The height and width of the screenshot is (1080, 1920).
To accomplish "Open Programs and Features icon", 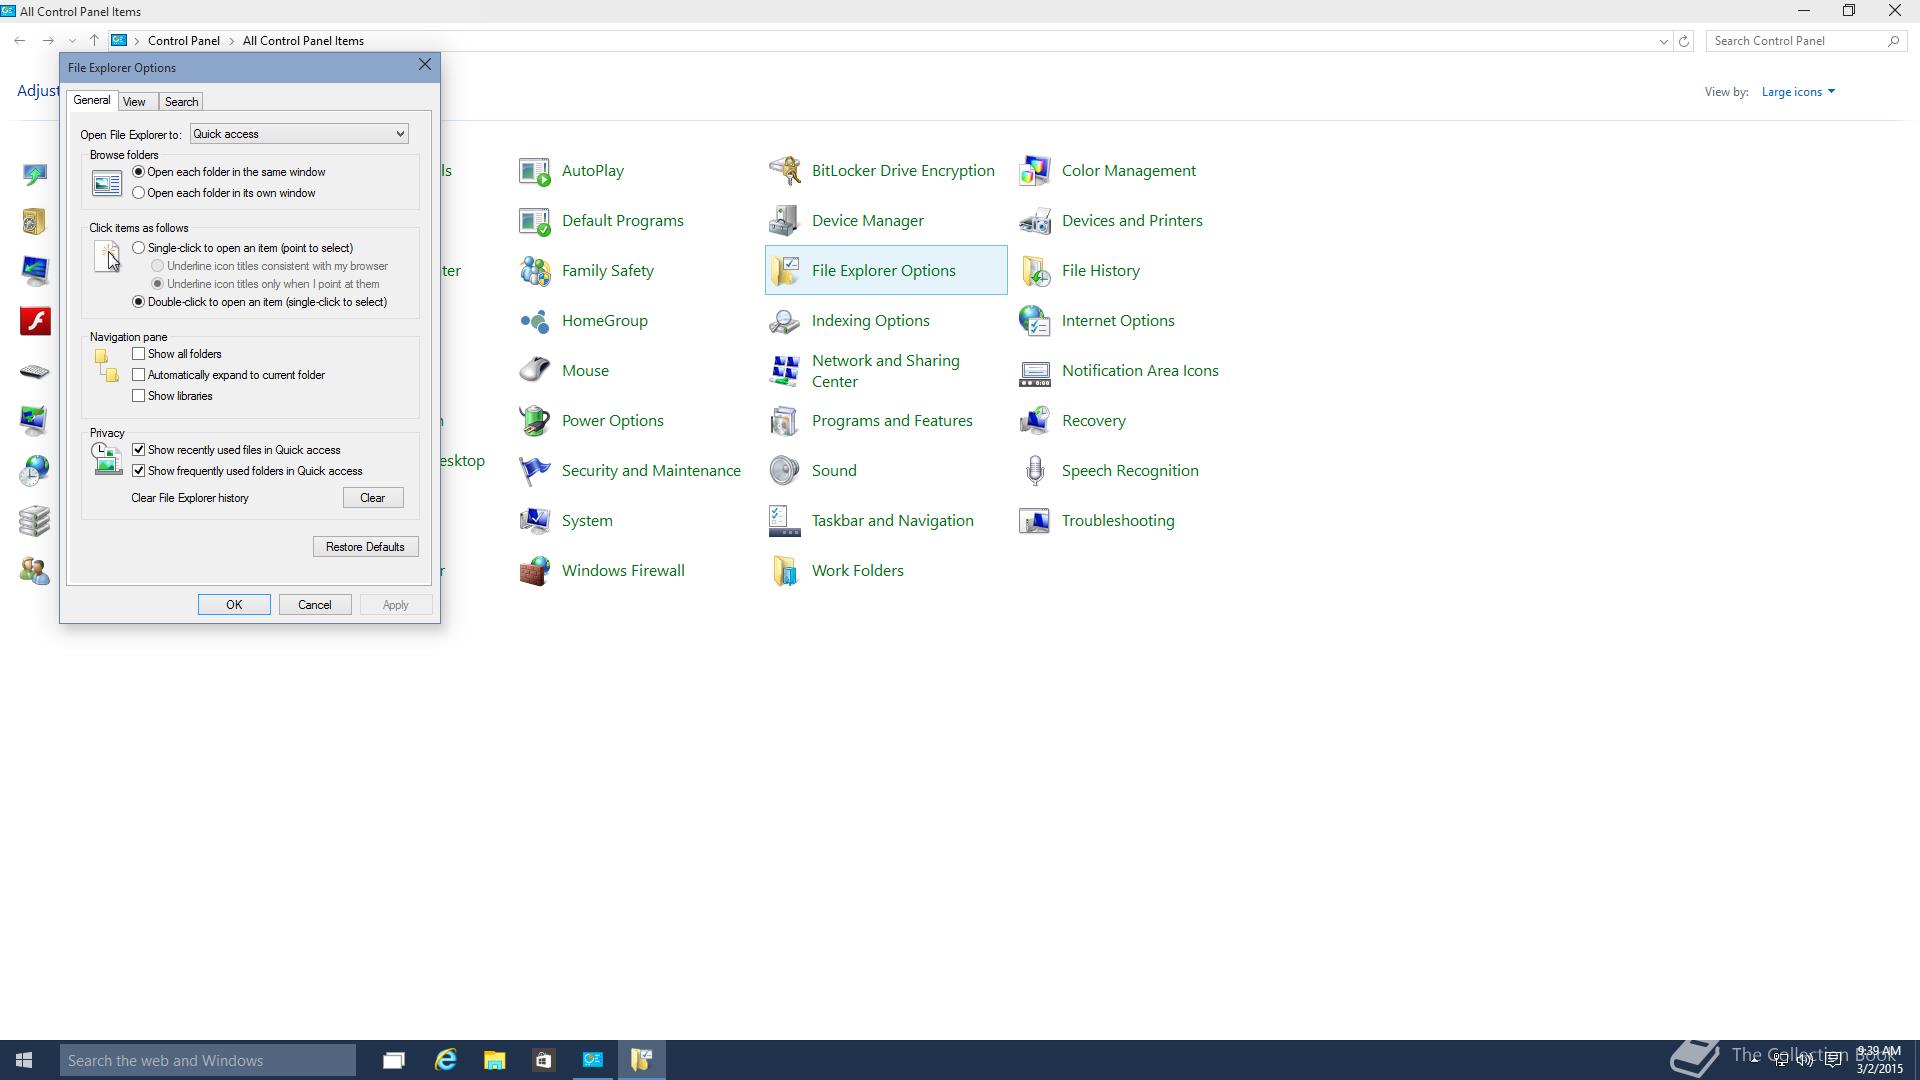I will [785, 421].
